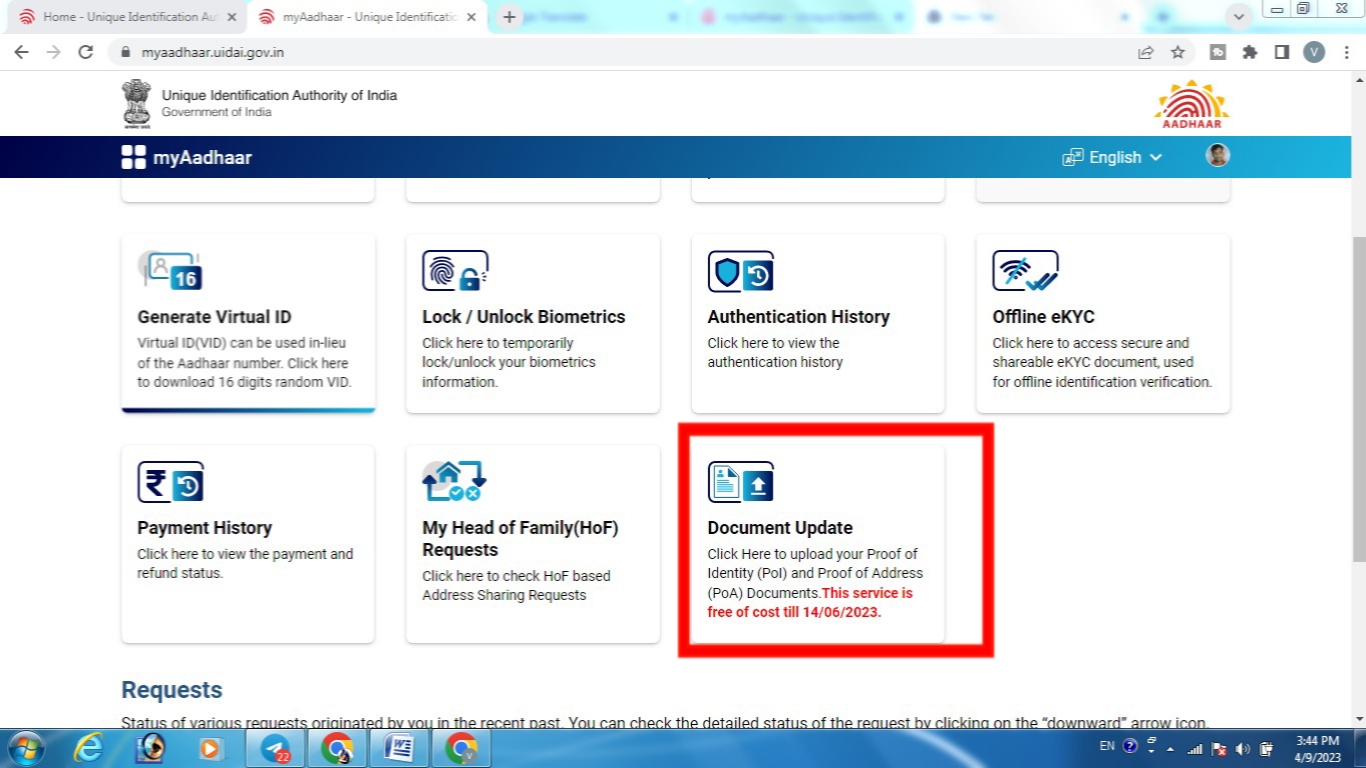1366x768 pixels.
Task: Click the volume speaker tray icon
Action: click(x=1242, y=748)
